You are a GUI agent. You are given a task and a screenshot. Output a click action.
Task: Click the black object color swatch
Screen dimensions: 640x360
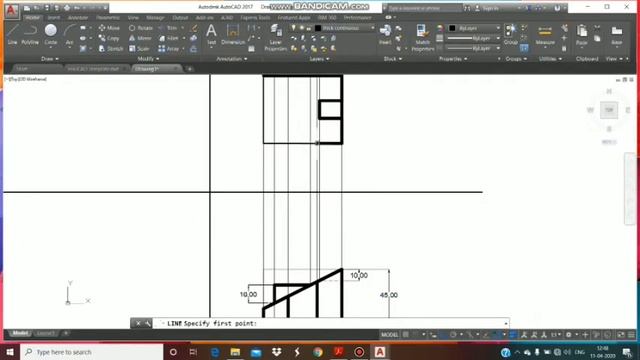pos(452,28)
